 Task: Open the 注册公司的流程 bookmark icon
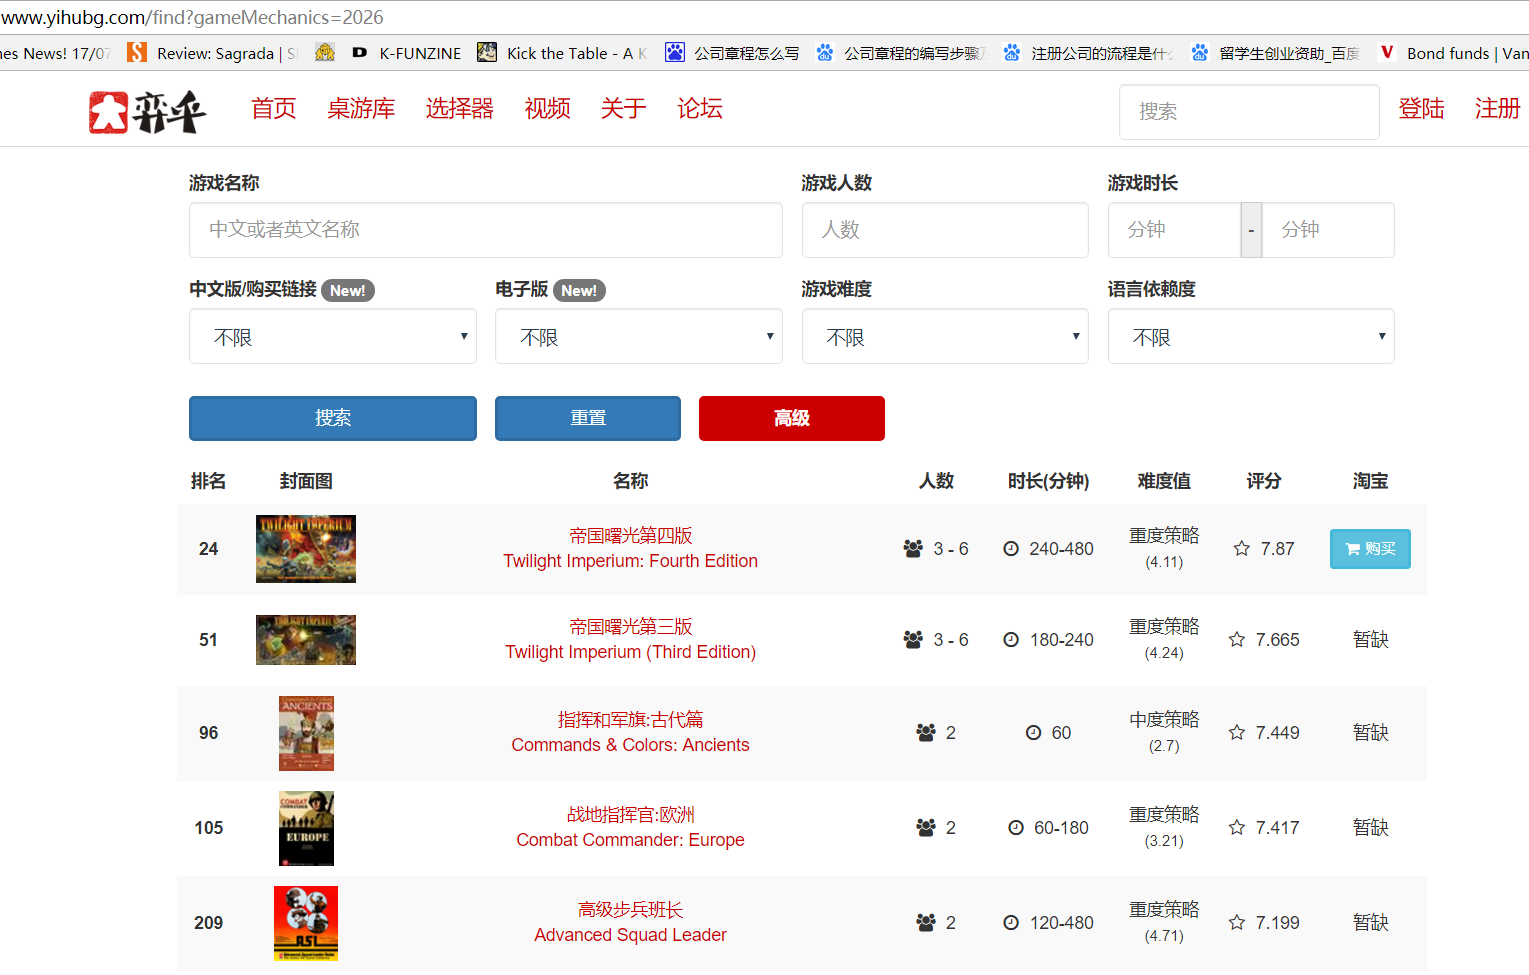click(1012, 52)
